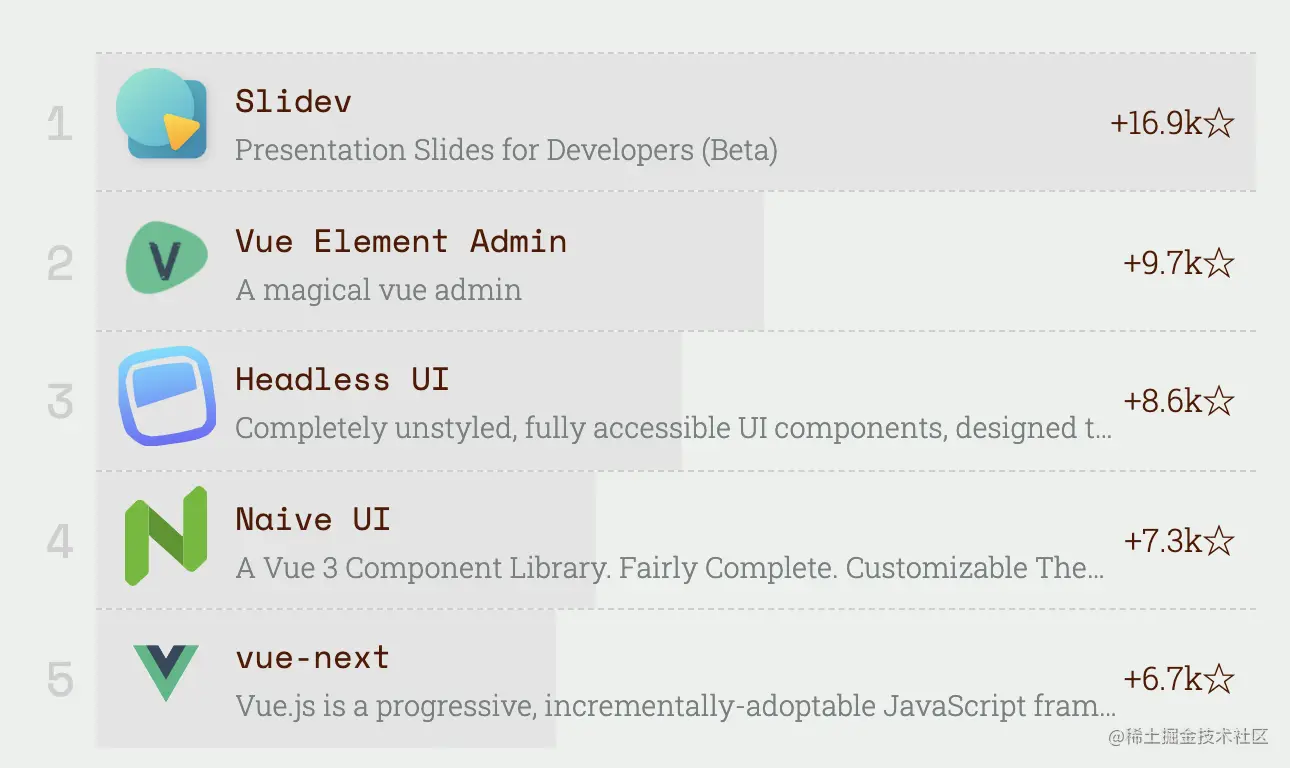Click the green Naive UI logo
Image resolution: width=1290 pixels, height=768 pixels.
tap(166, 535)
